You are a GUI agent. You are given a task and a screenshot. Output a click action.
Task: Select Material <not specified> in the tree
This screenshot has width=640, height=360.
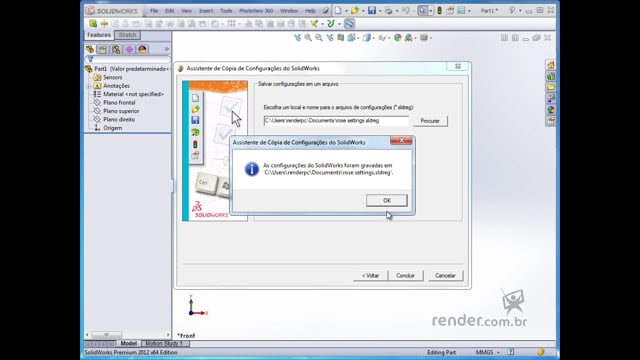pos(133,94)
